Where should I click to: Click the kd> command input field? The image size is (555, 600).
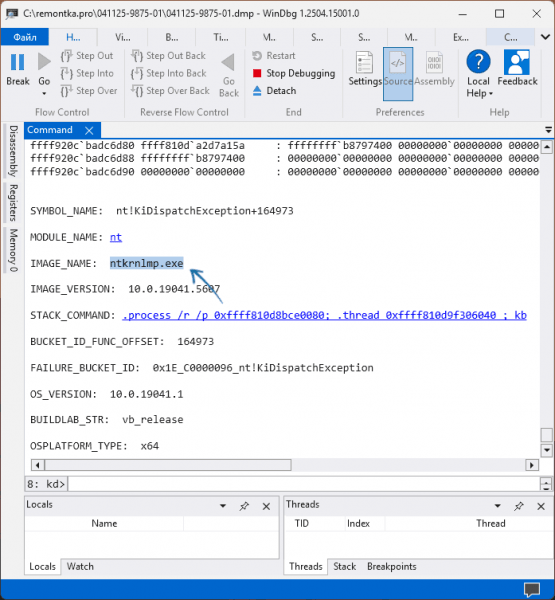pyautogui.click(x=304, y=484)
